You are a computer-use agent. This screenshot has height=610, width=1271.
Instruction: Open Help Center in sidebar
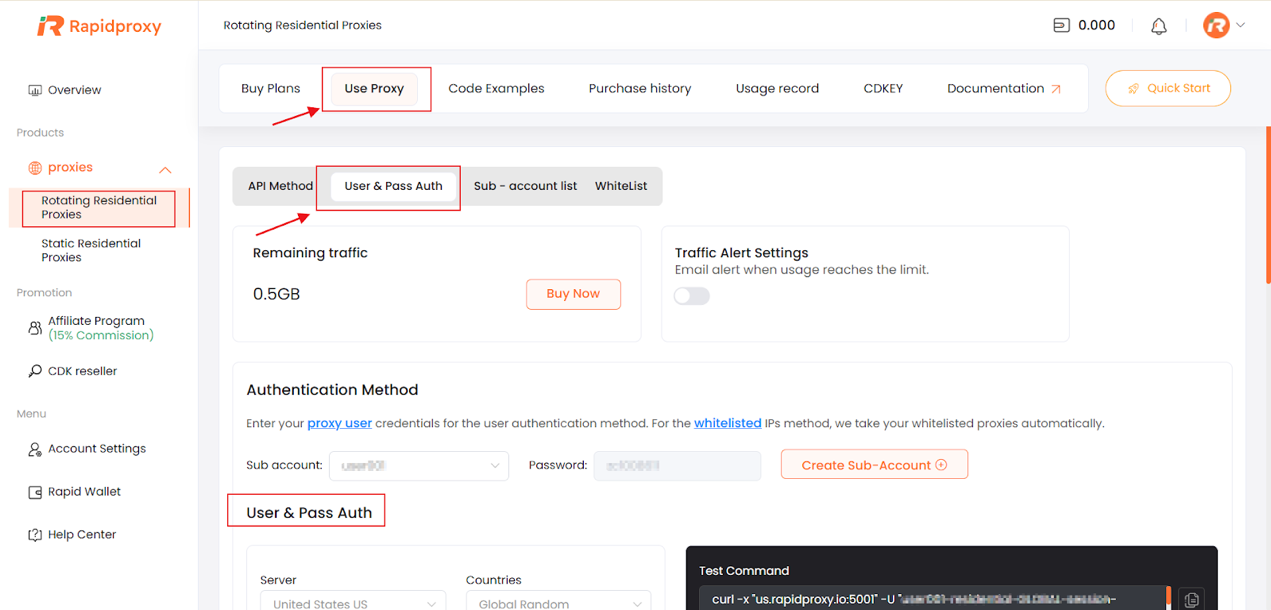[81, 535]
